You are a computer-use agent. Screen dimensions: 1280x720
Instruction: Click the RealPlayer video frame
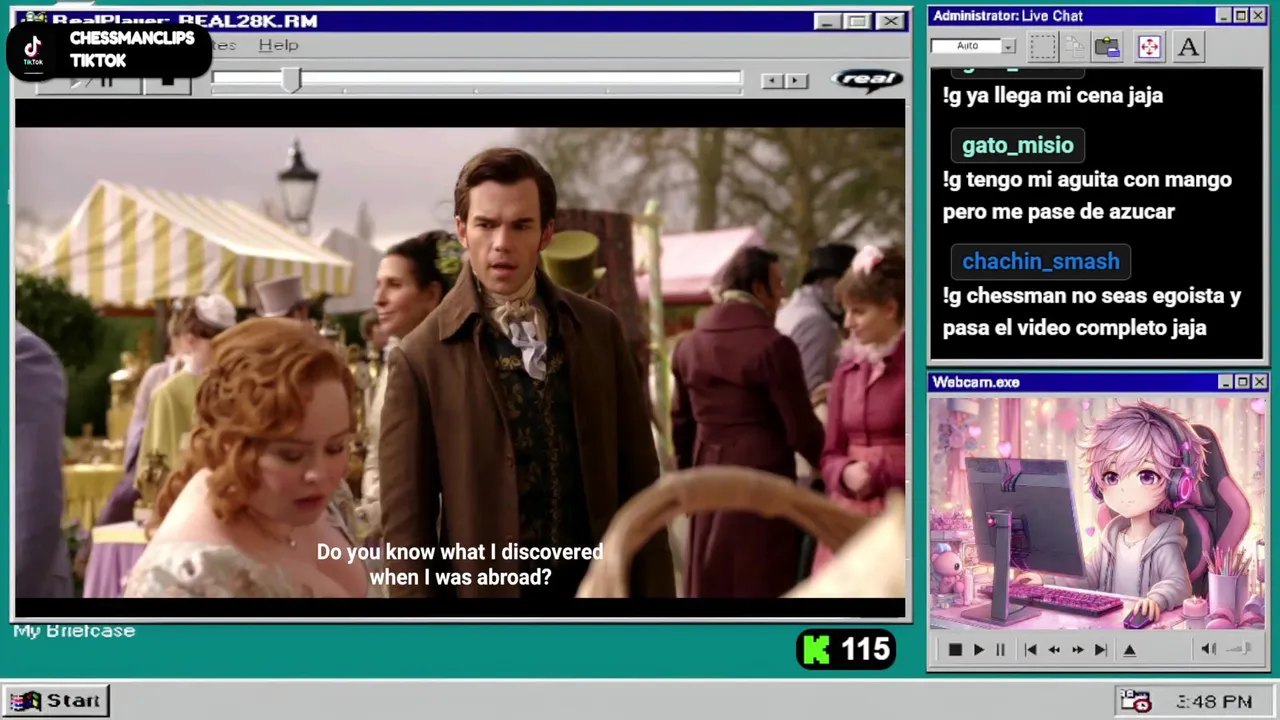tap(460, 361)
